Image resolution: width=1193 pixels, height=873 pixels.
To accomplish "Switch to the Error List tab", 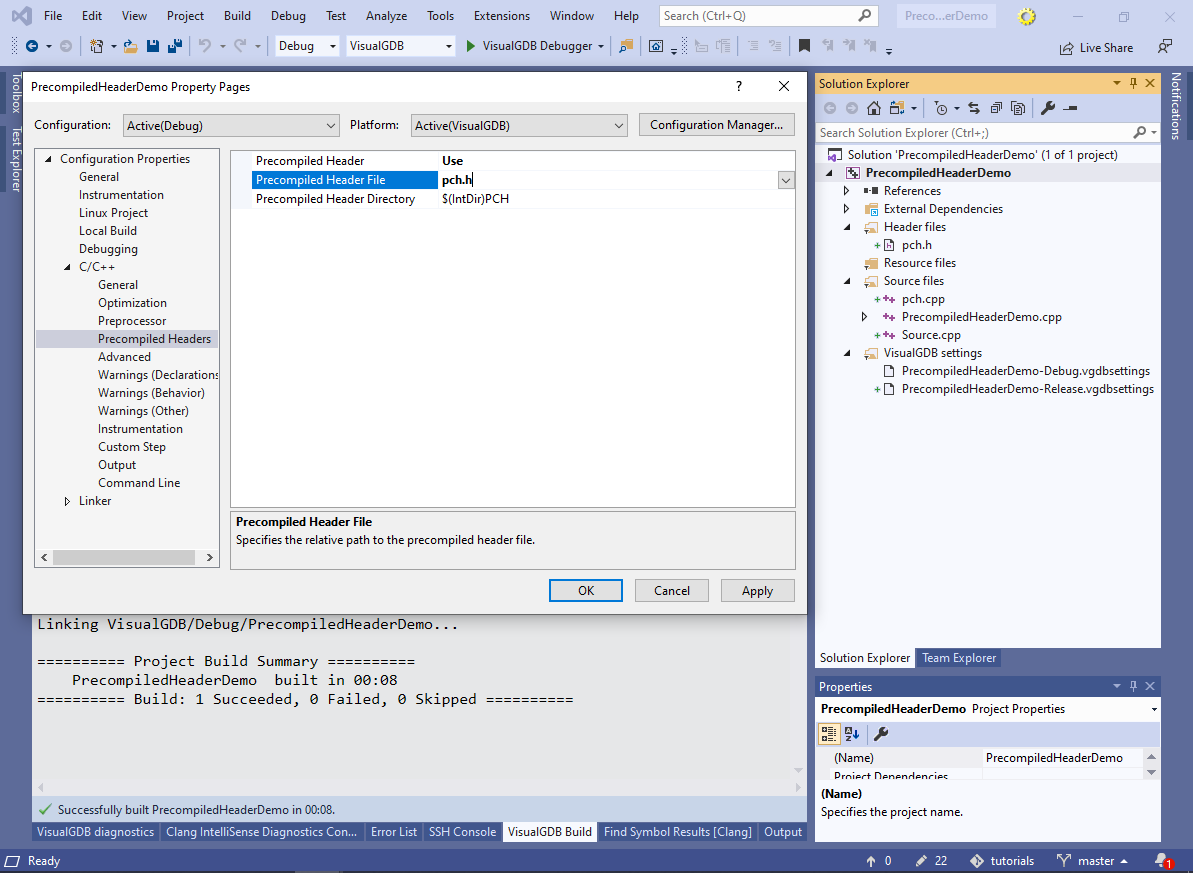I will point(393,832).
